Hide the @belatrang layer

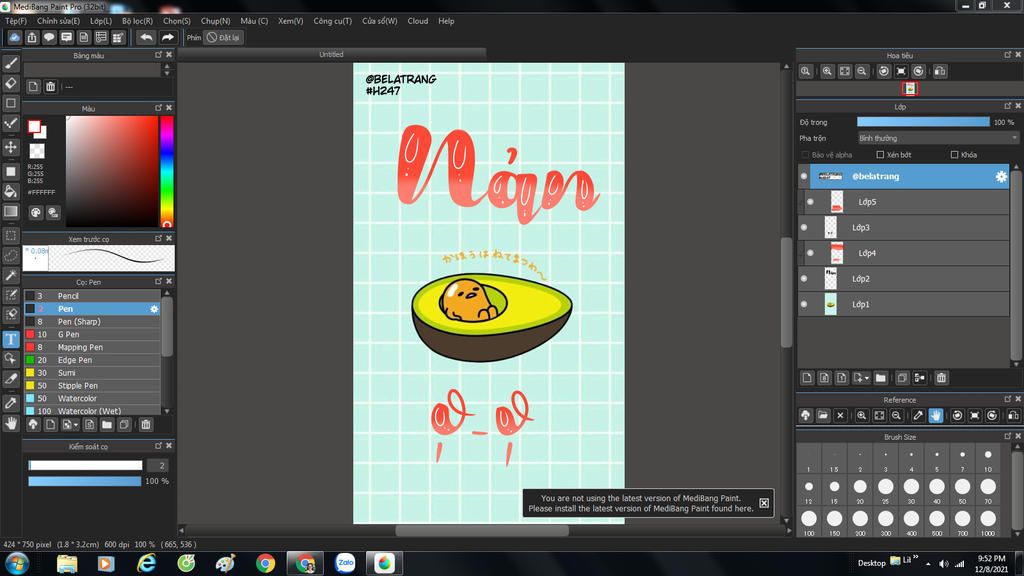click(x=804, y=176)
